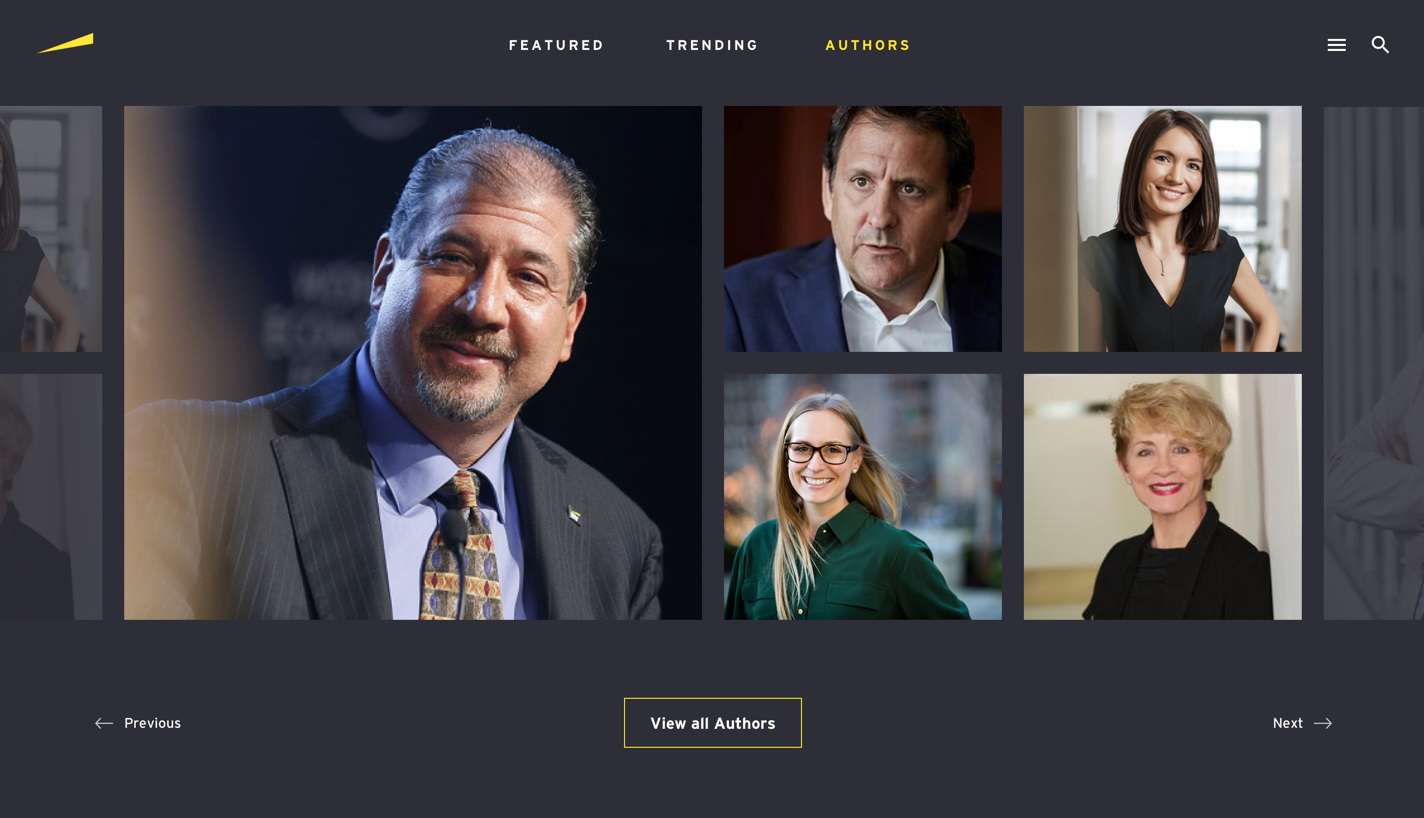Click the Previous text link
The image size is (1424, 818).
point(152,723)
